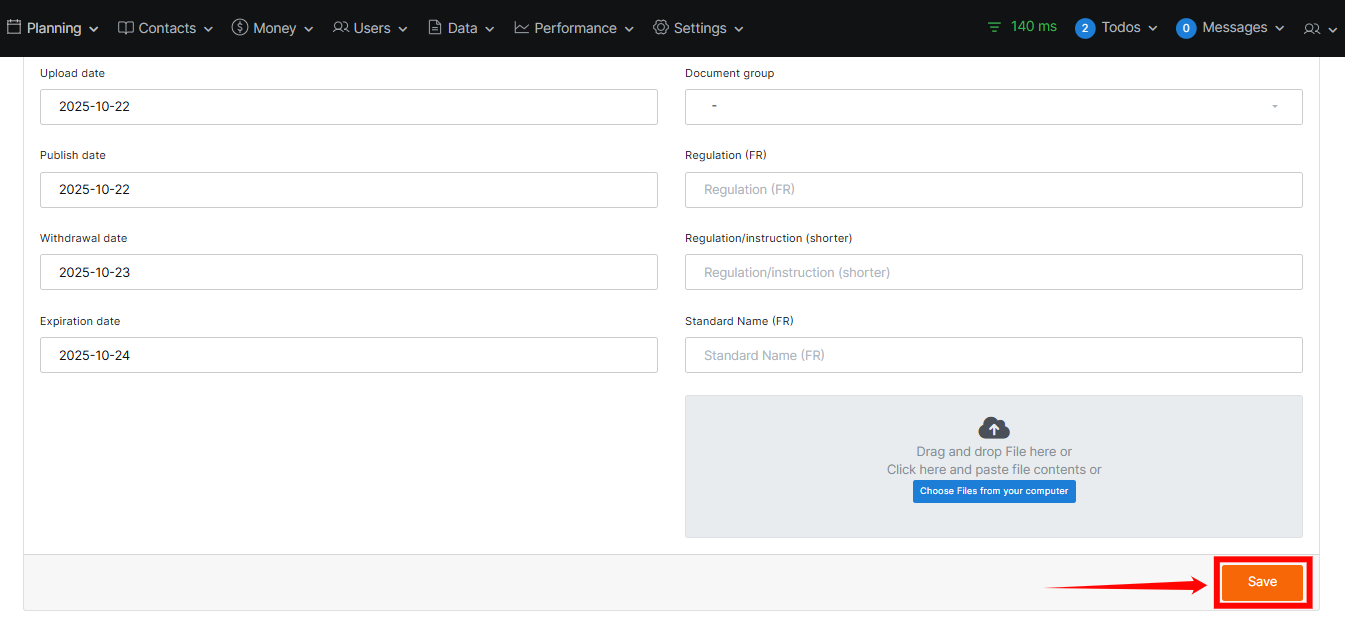Click the Standard Name (FR) input
Image resolution: width=1345 pixels, height=618 pixels.
point(993,355)
